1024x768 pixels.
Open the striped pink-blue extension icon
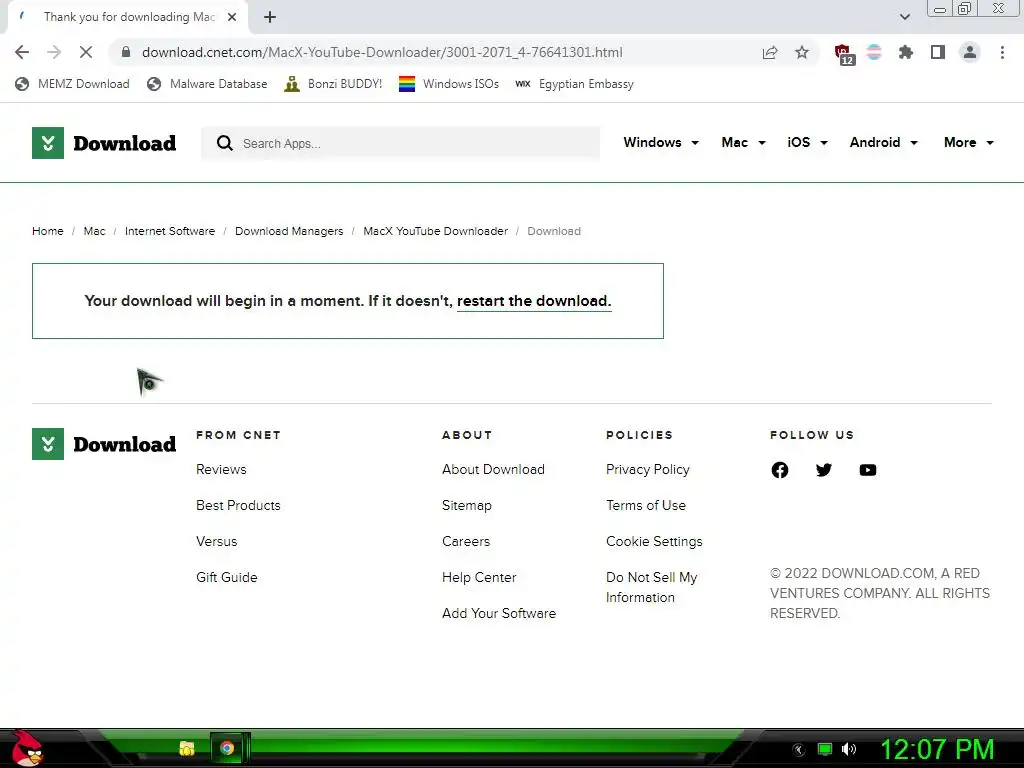click(874, 52)
